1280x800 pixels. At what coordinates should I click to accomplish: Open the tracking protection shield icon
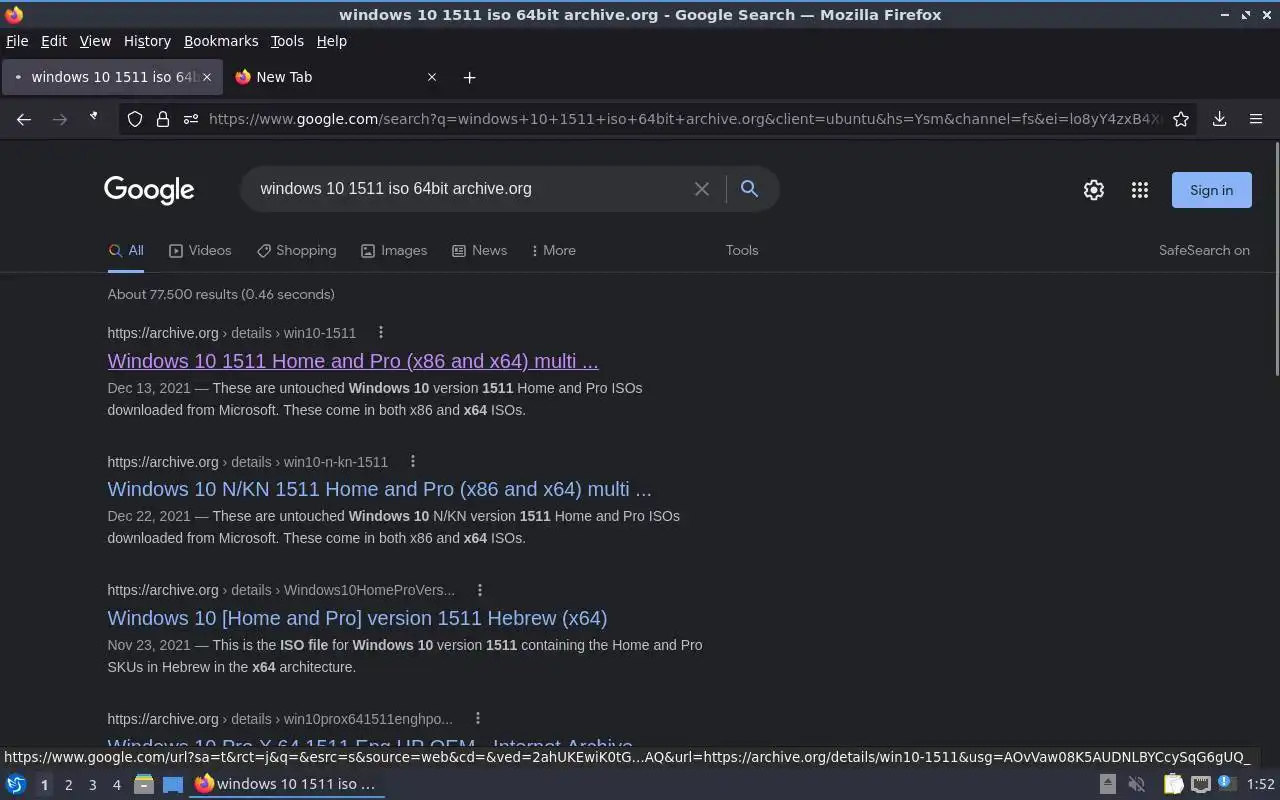point(135,119)
